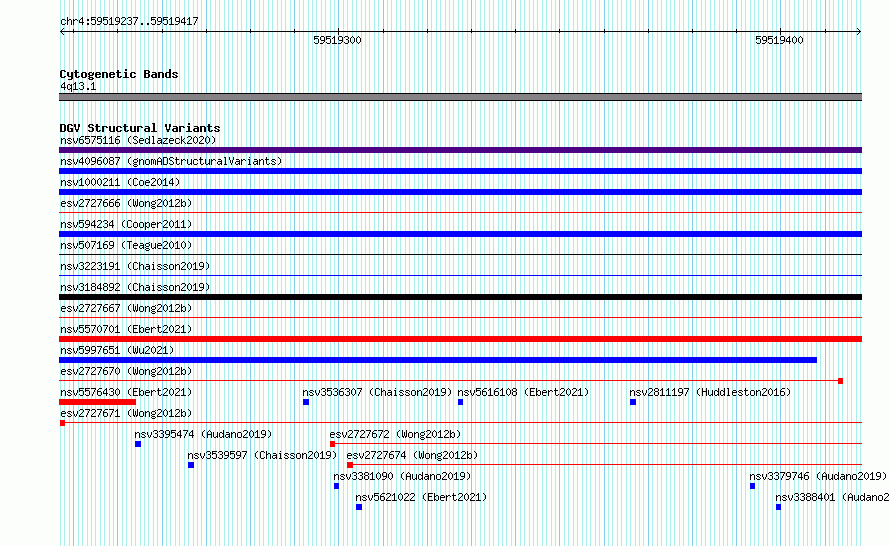Click the DGV Structural Variants track title
The width and height of the screenshot is (890, 546).
pos(140,128)
